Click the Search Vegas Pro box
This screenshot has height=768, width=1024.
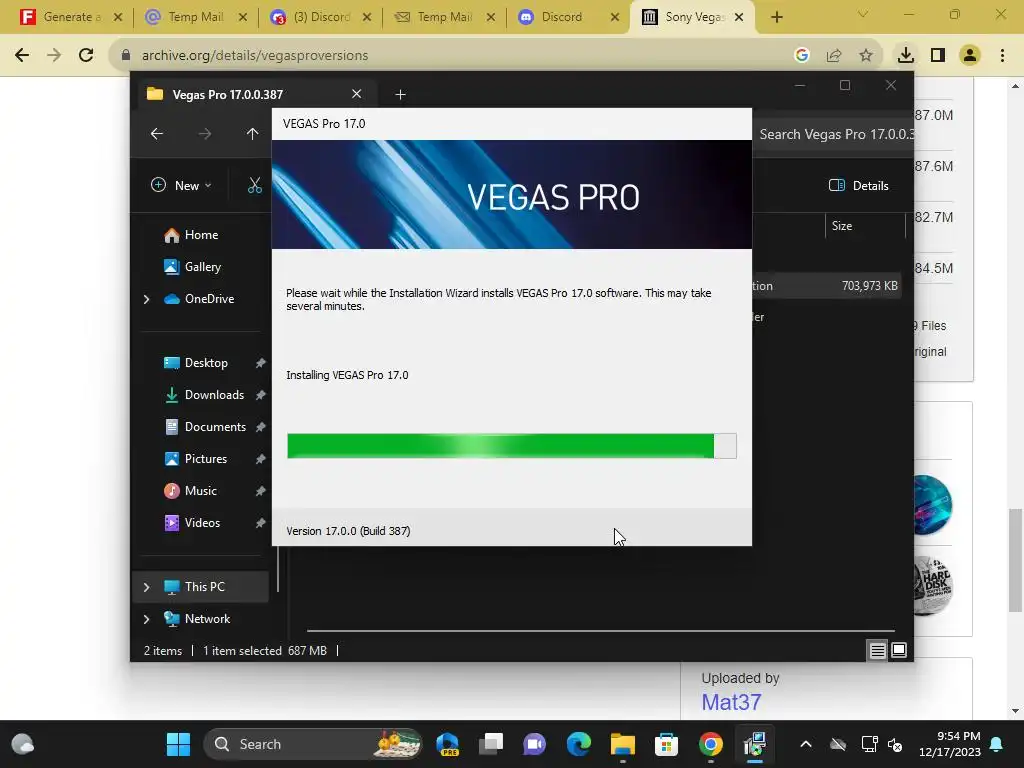click(833, 134)
